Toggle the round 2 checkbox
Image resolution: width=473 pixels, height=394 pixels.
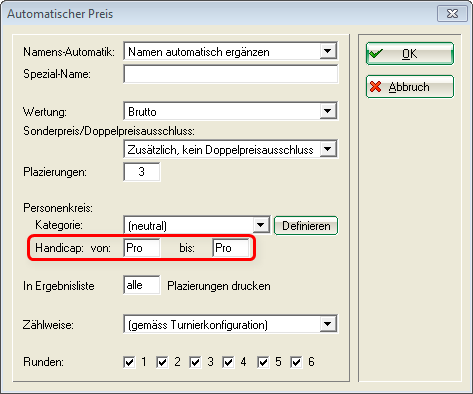[x=162, y=362]
